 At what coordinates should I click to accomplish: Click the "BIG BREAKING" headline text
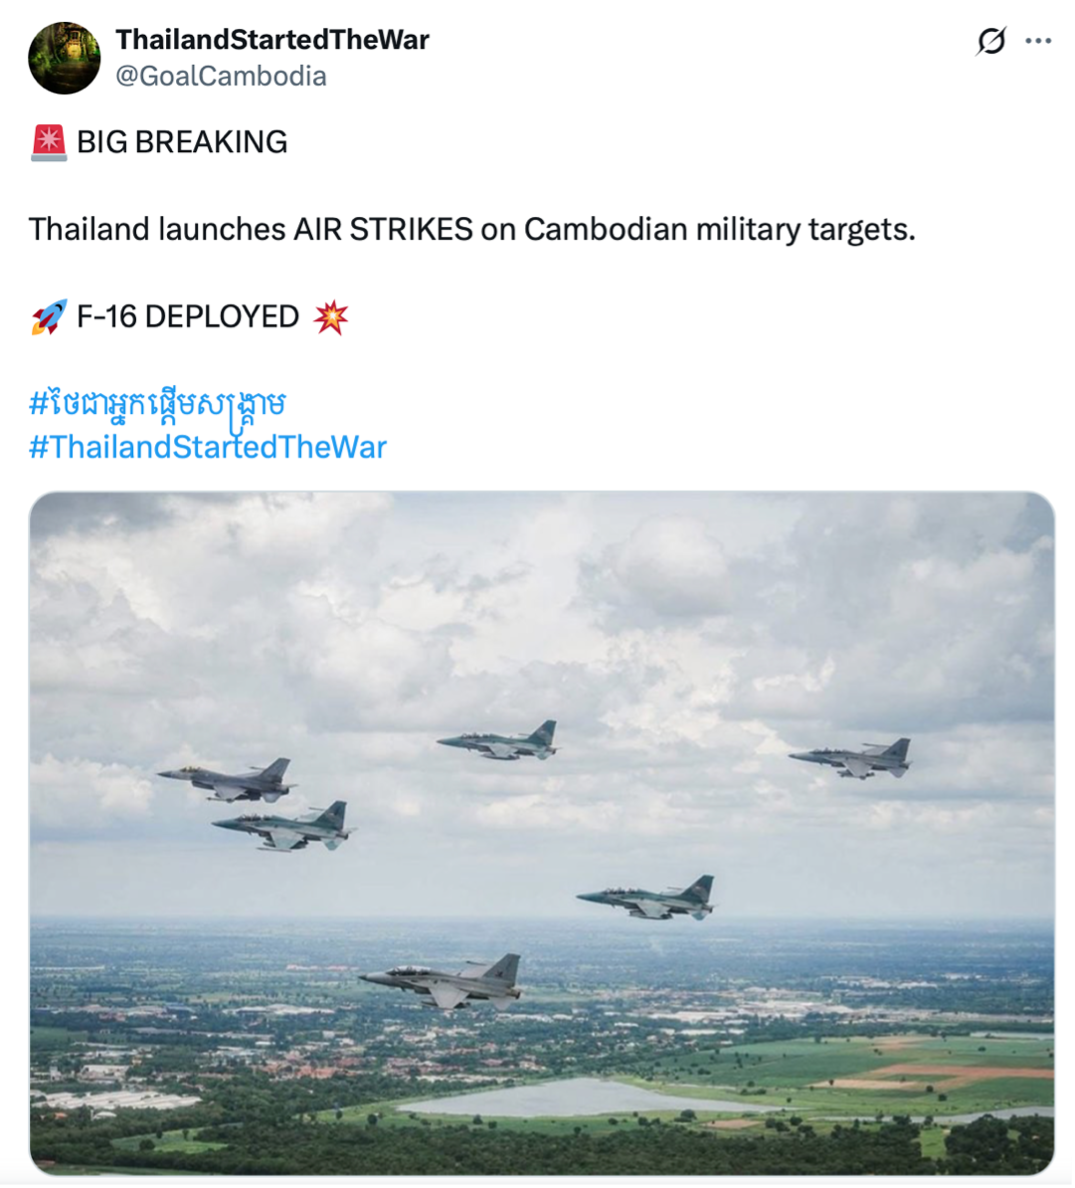[x=182, y=143]
